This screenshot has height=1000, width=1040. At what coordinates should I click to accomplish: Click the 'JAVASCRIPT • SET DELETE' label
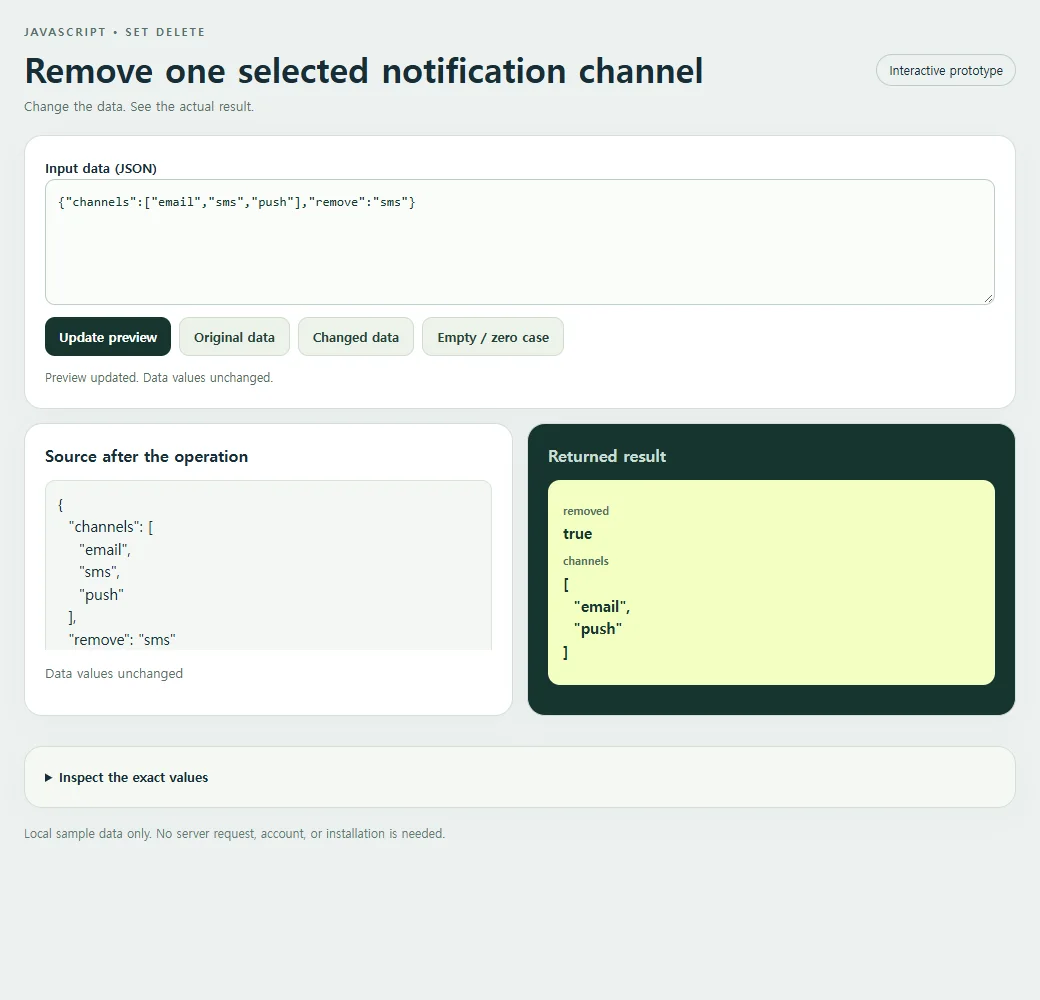coord(115,32)
